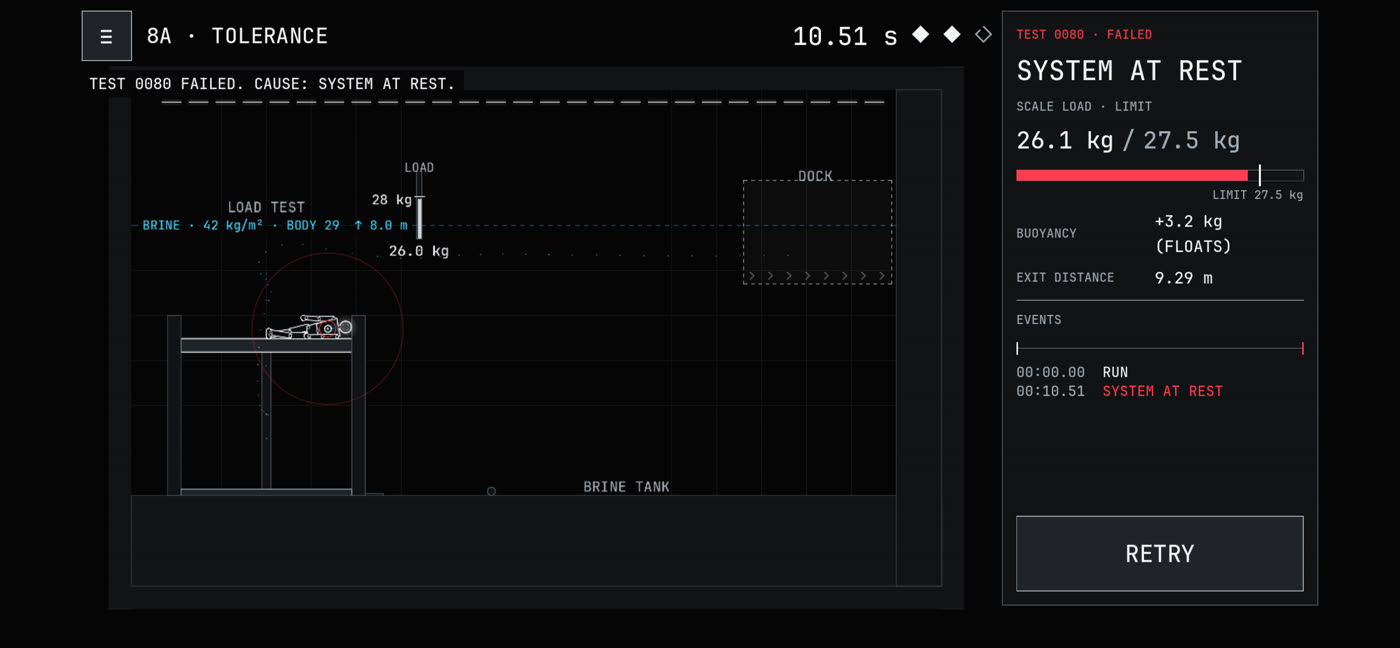Click the first filled diamond indicator
Image resolution: width=1400 pixels, height=648 pixels.
[x=920, y=35]
